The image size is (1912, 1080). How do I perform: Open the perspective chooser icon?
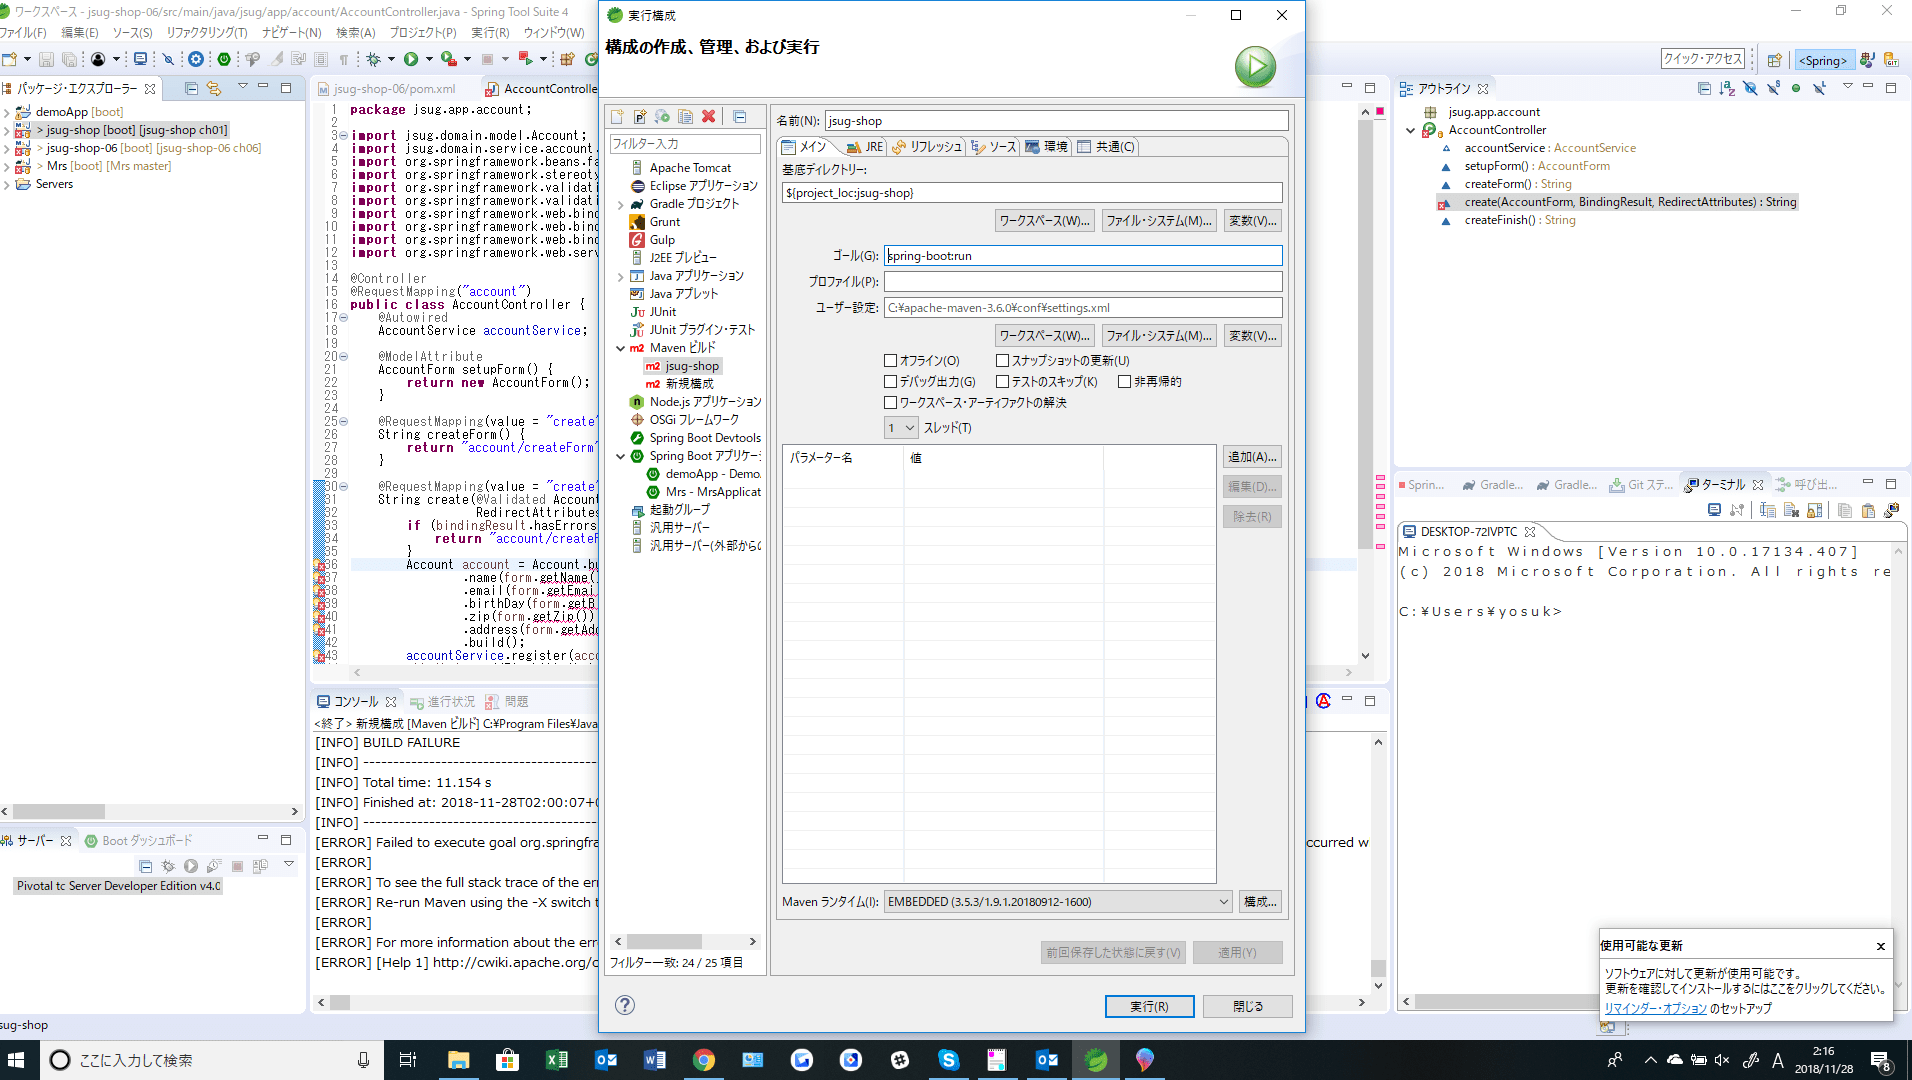click(1775, 60)
